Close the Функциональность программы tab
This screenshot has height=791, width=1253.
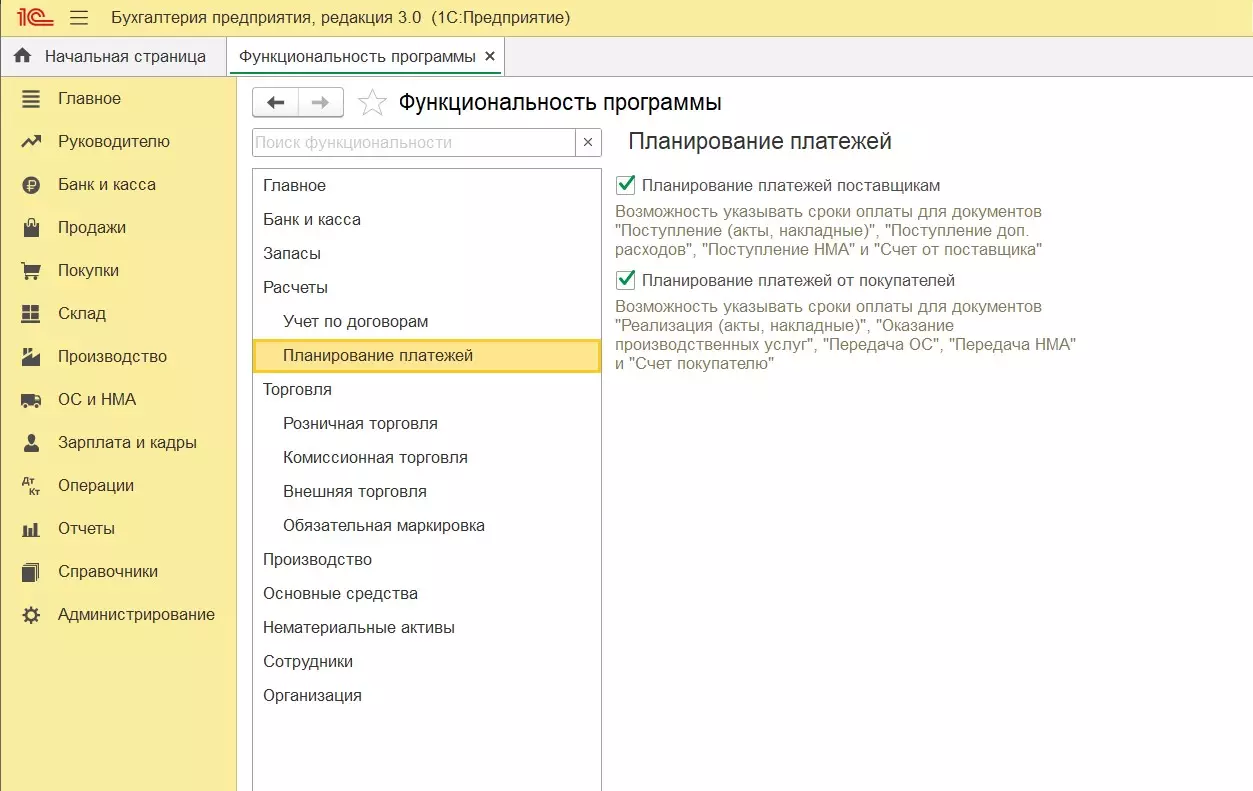click(490, 56)
